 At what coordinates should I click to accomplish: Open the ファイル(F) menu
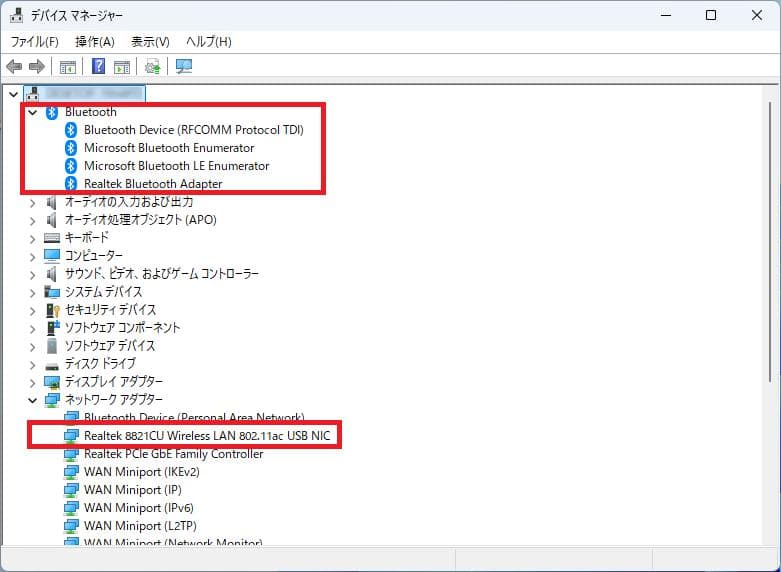[x=34, y=42]
